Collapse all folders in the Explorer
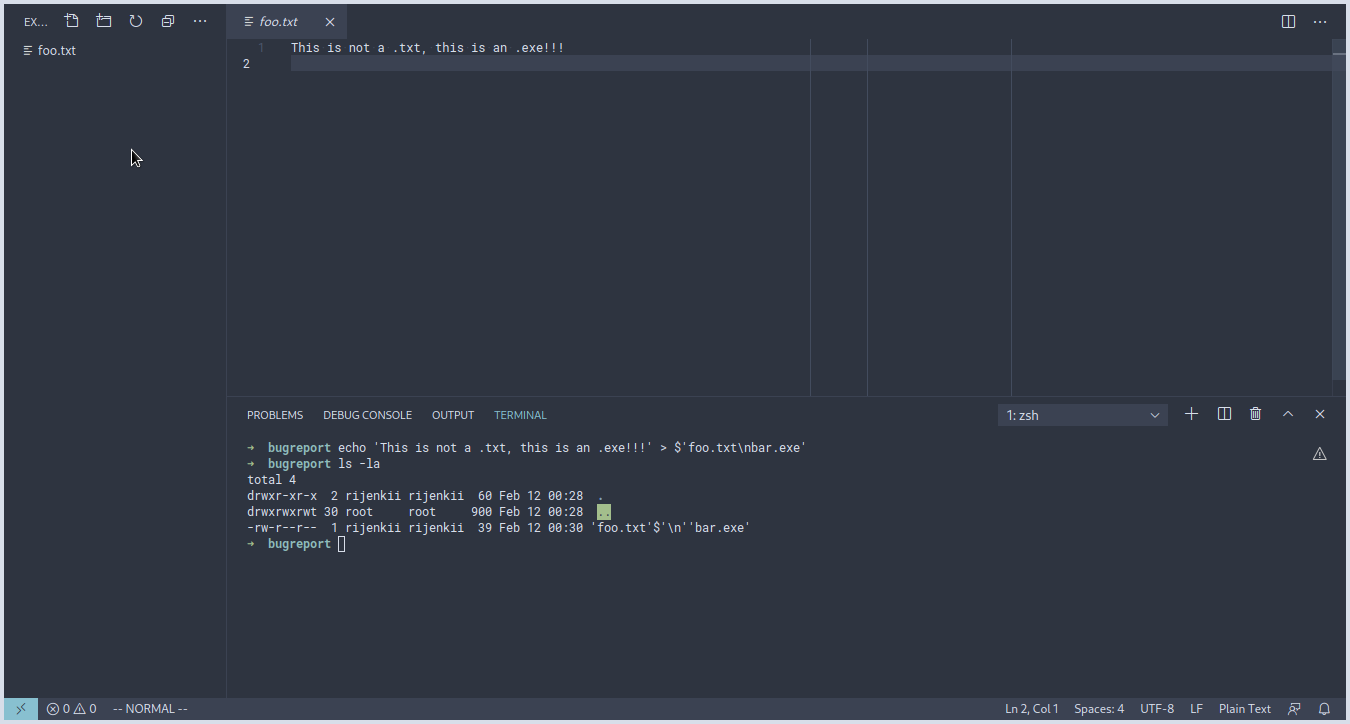The image size is (1350, 724). click(x=167, y=20)
